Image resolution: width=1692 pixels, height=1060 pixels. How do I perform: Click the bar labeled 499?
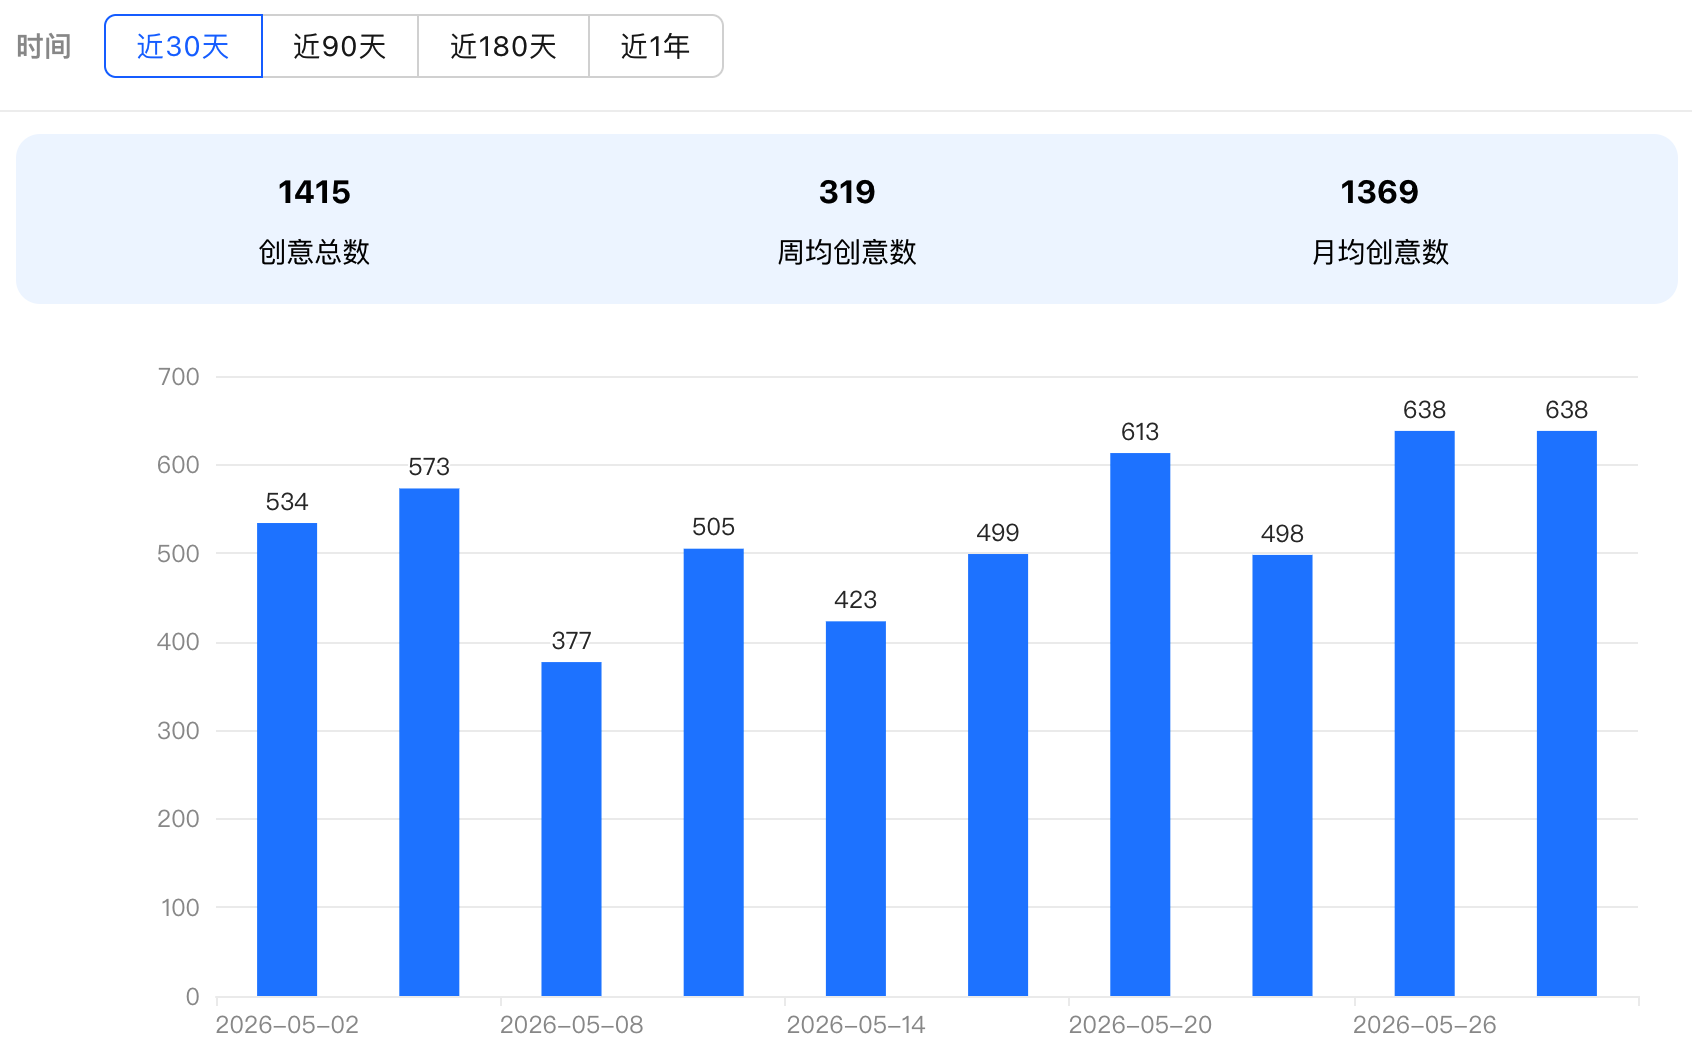pos(998,775)
